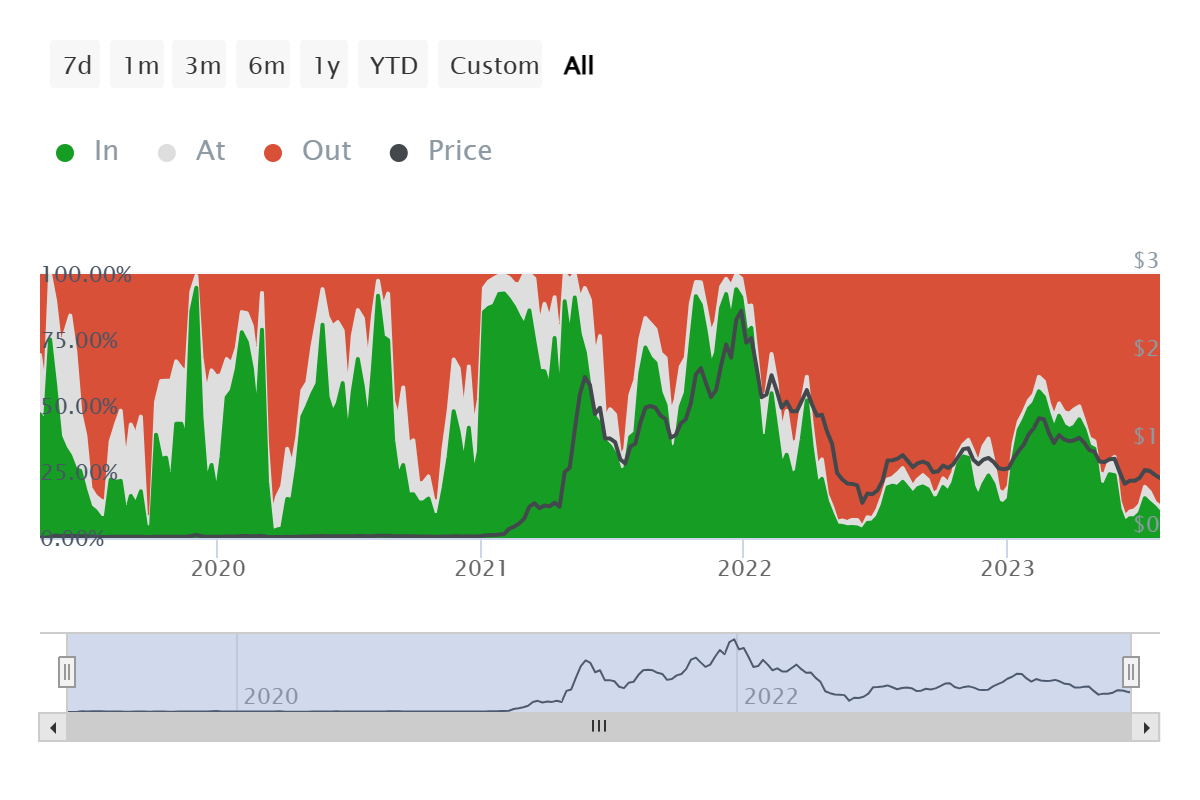Viewport: 1200px width, 800px height.
Task: Click the Price legend label
Action: point(460,151)
